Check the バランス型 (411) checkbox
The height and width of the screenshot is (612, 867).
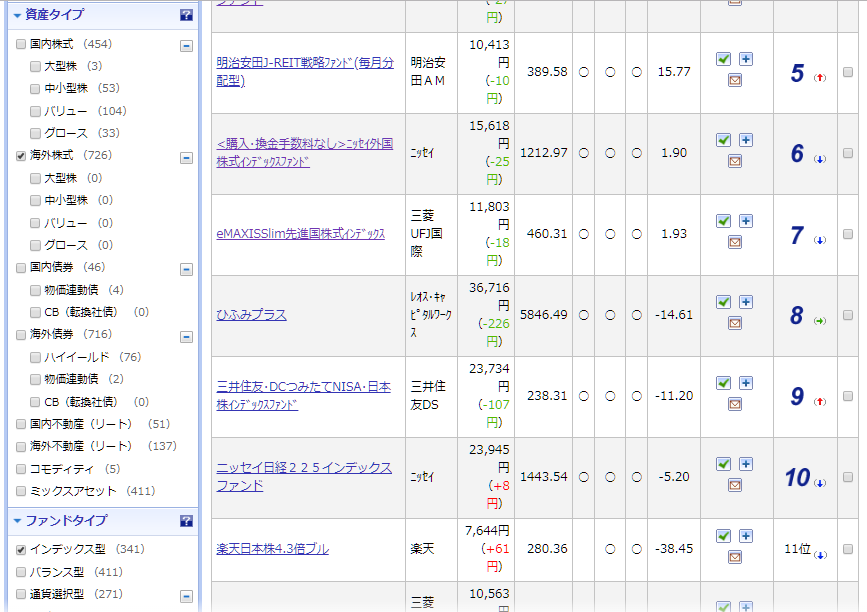tap(21, 572)
